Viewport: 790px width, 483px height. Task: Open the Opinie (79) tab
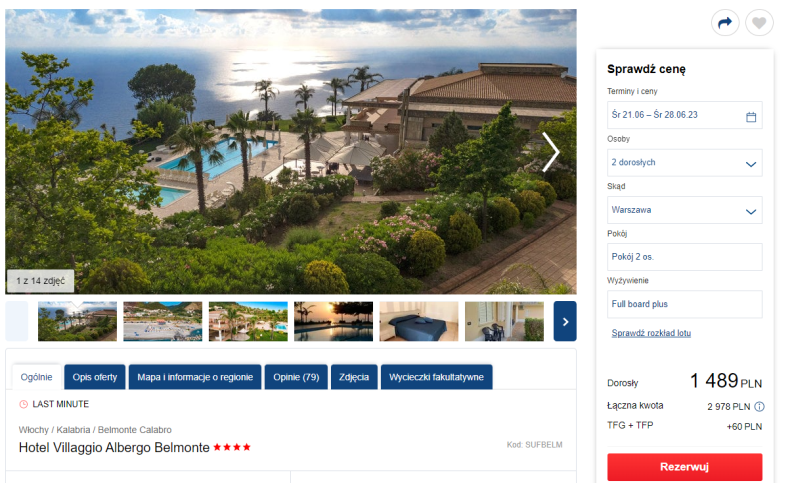(x=296, y=377)
